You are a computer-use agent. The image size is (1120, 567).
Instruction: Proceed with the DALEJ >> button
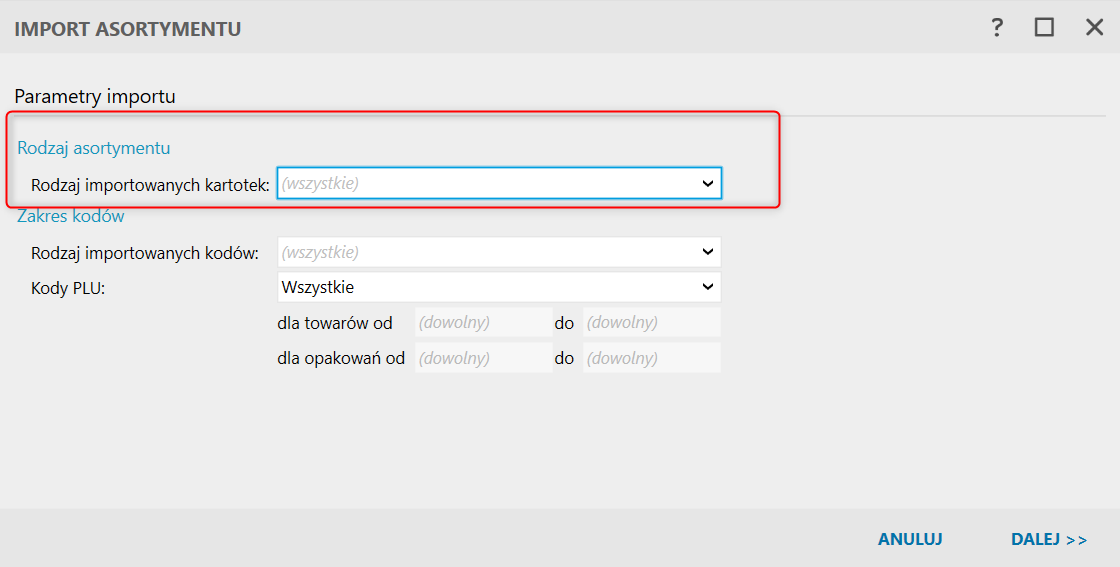point(1048,539)
